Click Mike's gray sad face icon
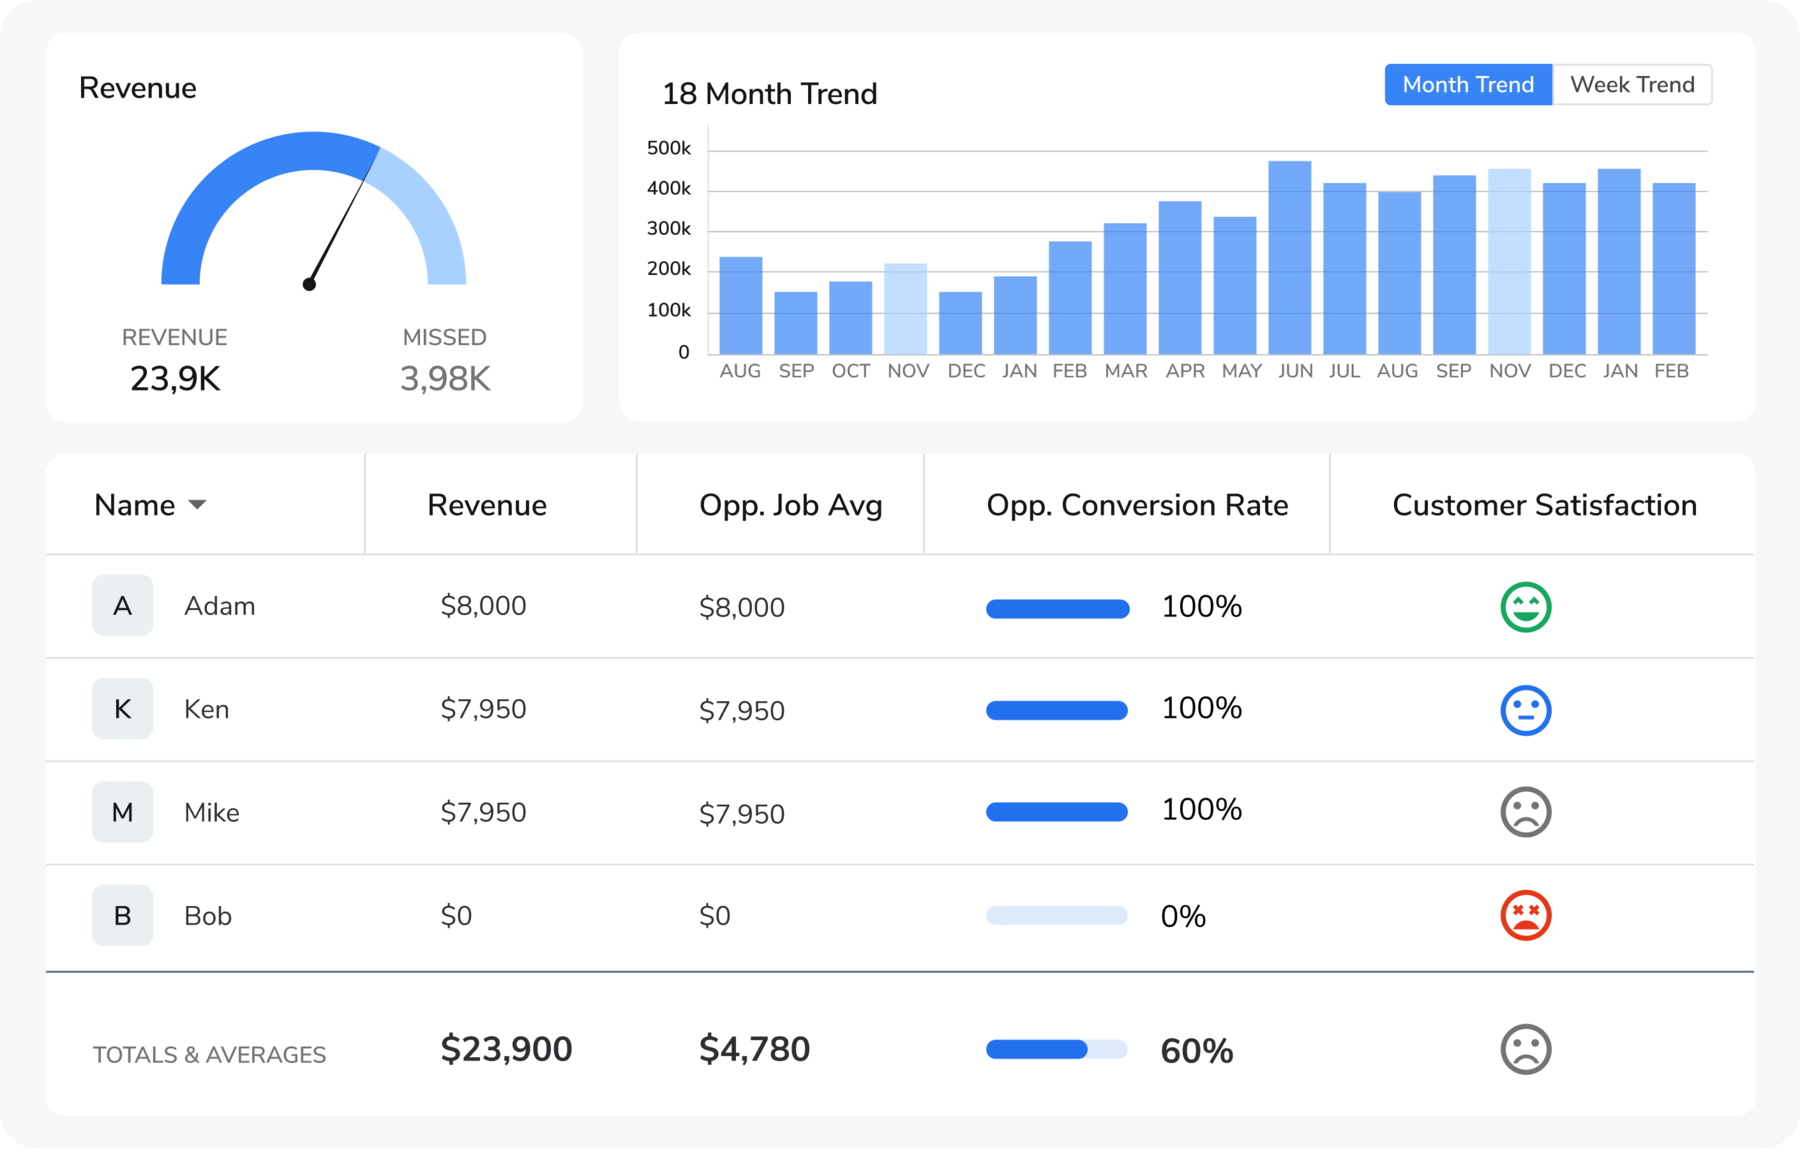1800x1153 pixels. pos(1524,812)
